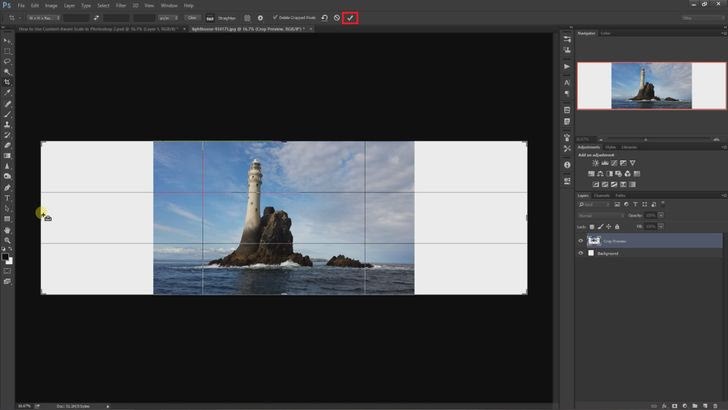This screenshot has width=728, height=410.
Task: Reset the crop box settings
Action: tap(325, 17)
